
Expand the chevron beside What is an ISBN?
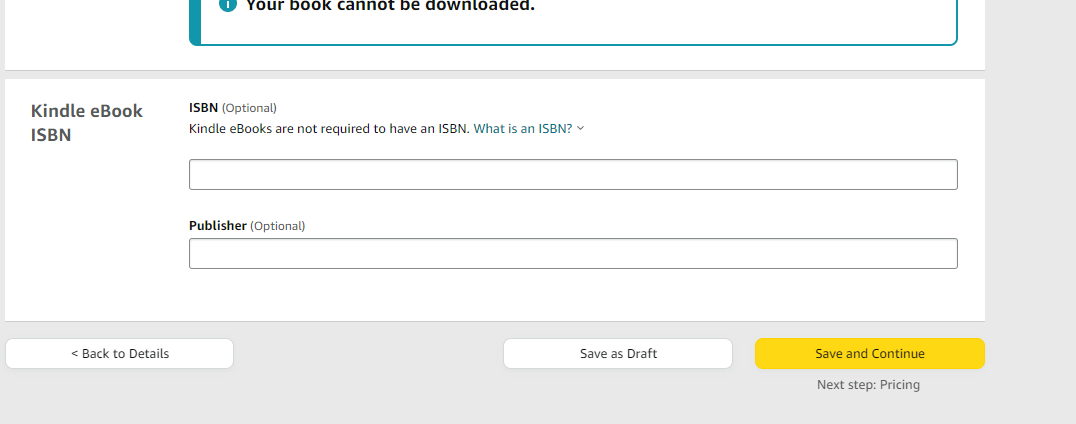click(581, 128)
